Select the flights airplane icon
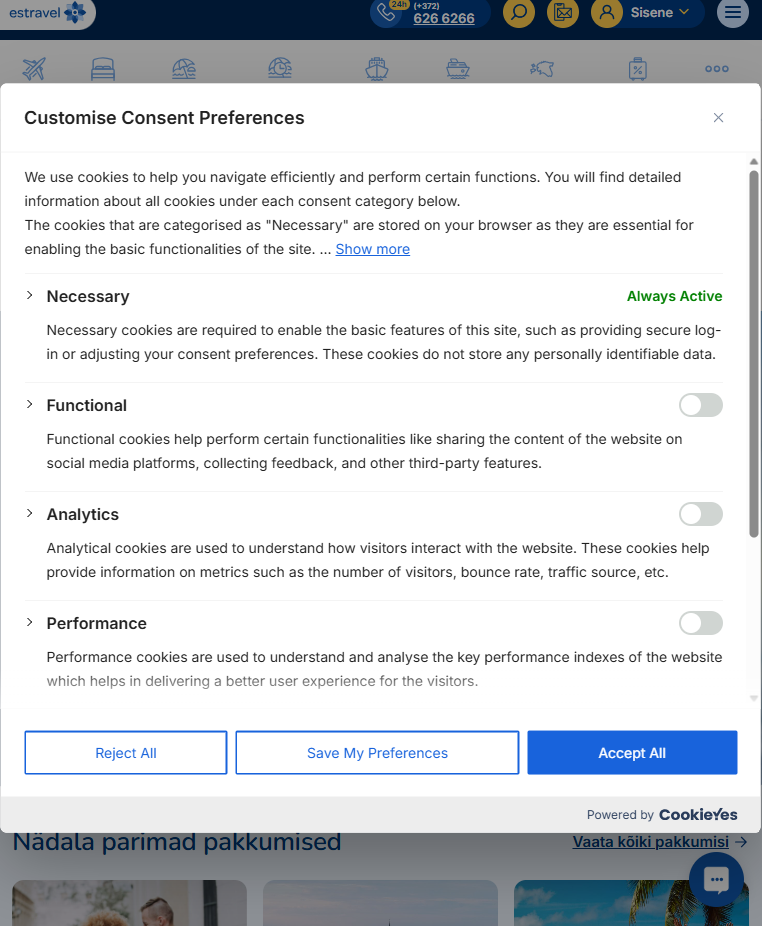The height and width of the screenshot is (926, 762). (34, 69)
